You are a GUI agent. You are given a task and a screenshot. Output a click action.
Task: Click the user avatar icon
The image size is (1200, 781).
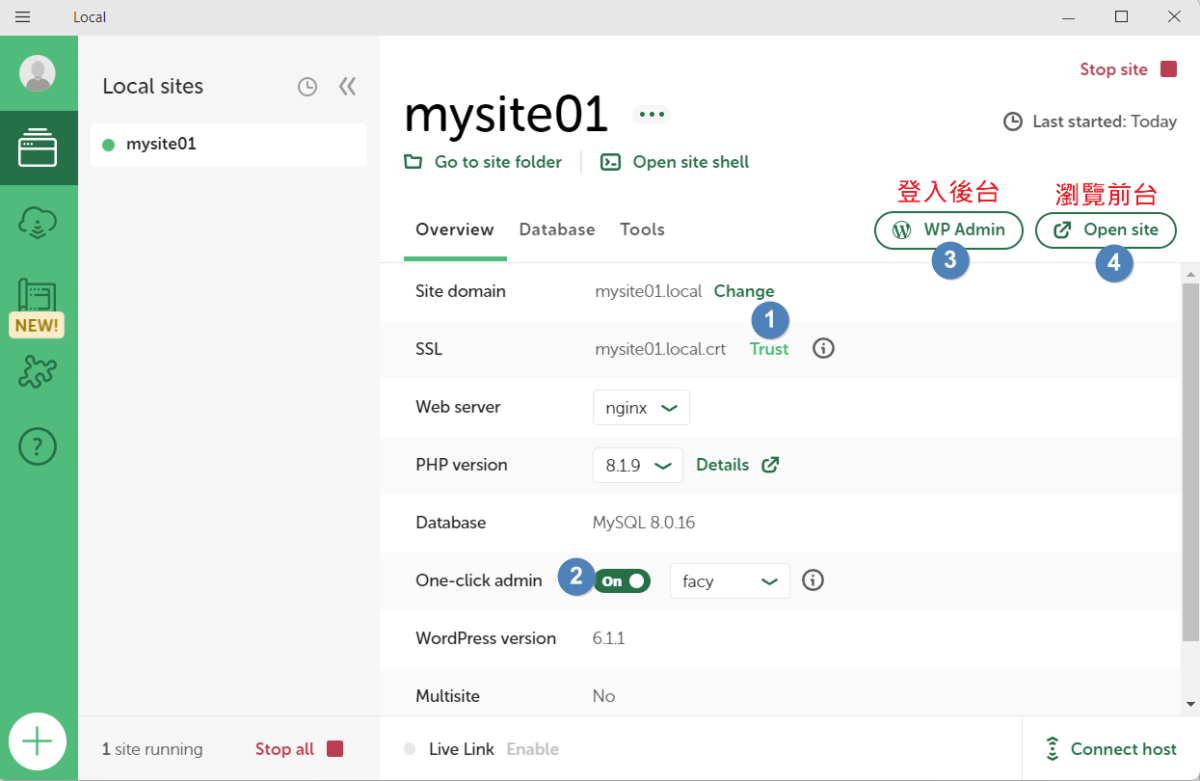pos(38,73)
